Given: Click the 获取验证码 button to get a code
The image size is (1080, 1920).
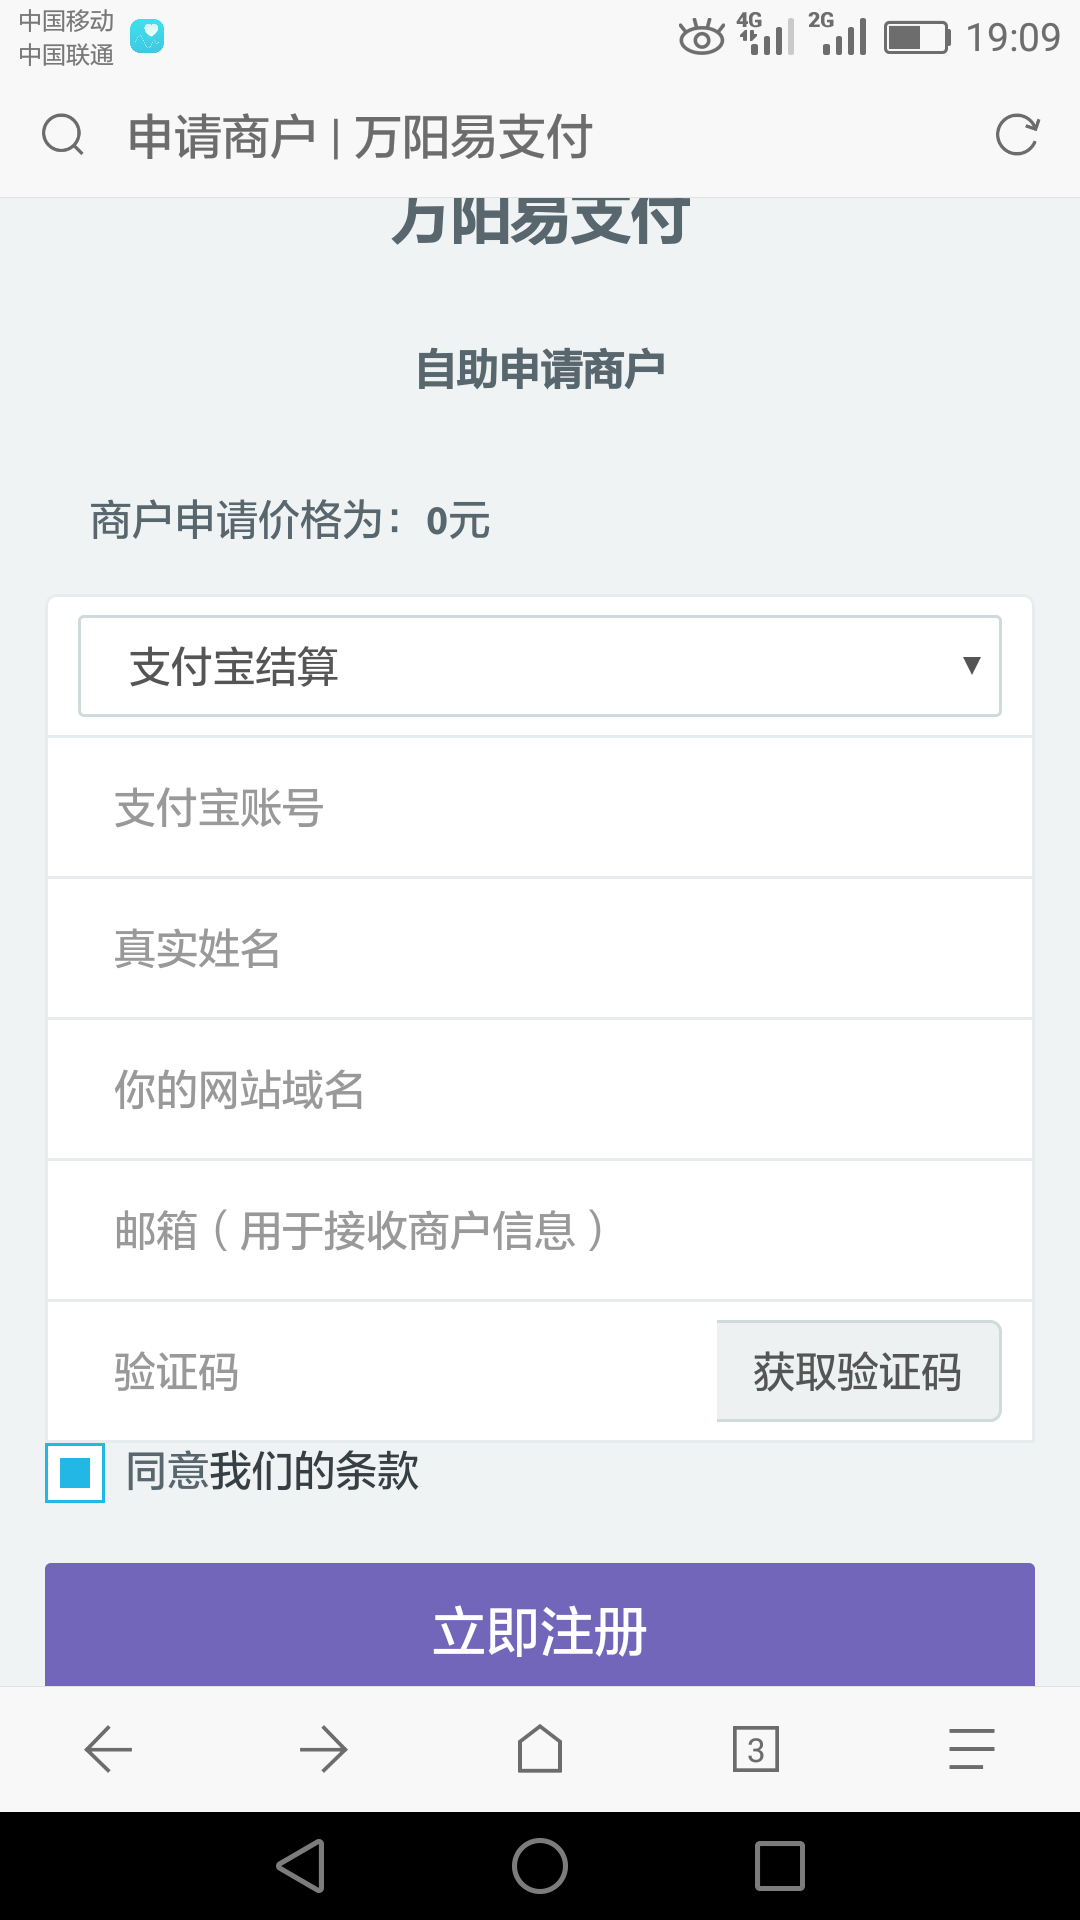Looking at the screenshot, I should [857, 1371].
